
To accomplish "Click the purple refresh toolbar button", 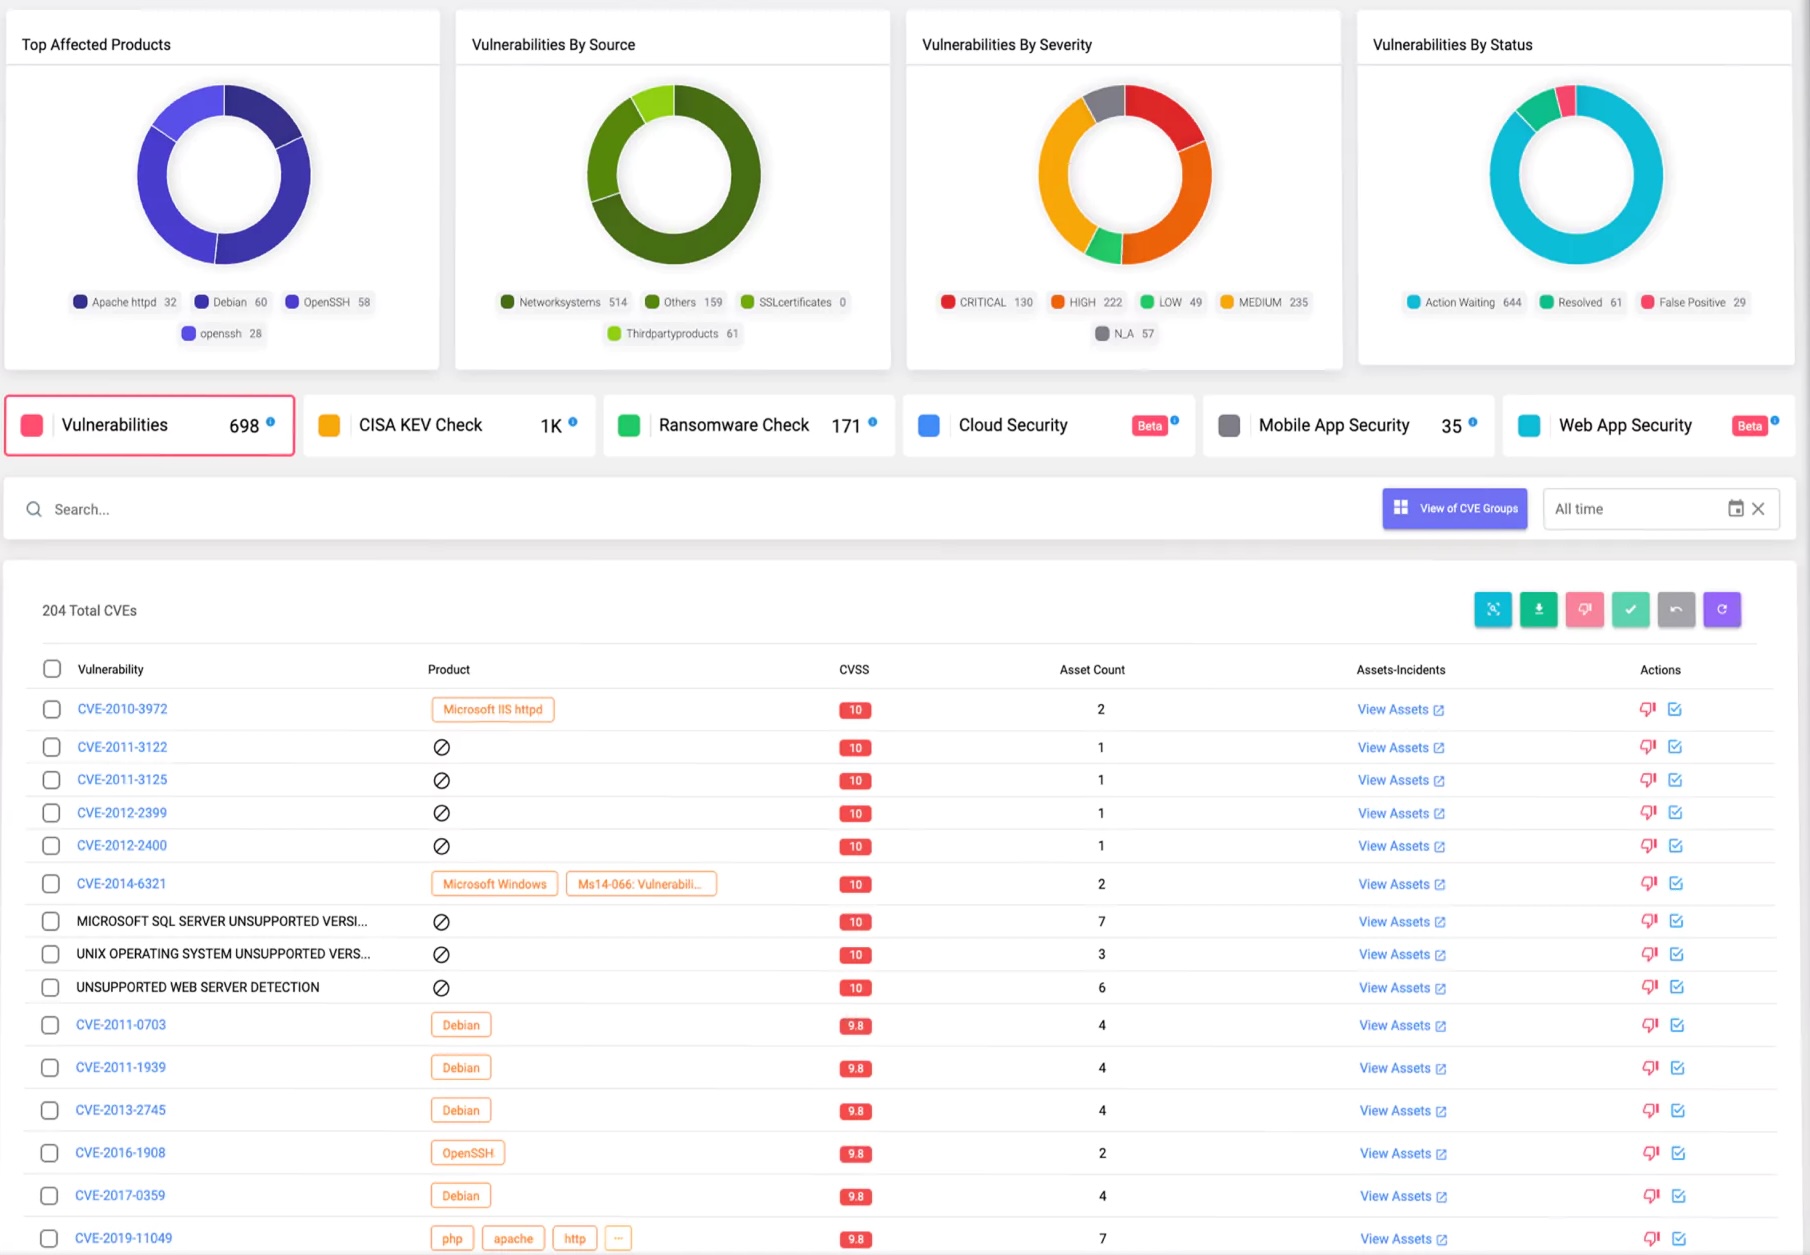I will [1722, 609].
